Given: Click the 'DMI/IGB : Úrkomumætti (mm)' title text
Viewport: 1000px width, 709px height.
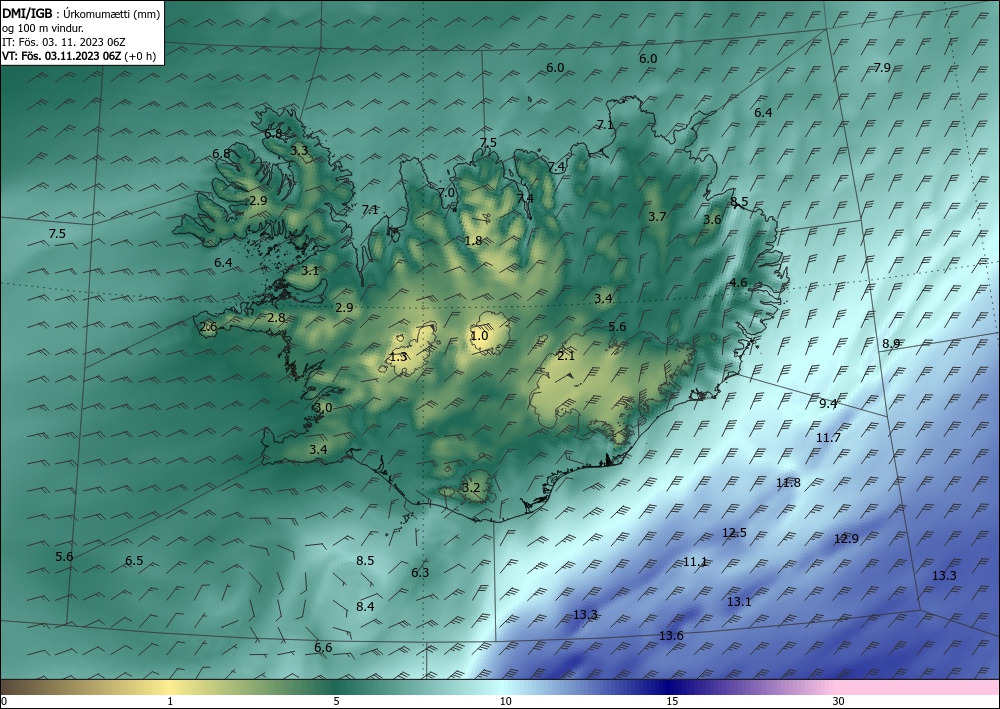Looking at the screenshot, I should pyautogui.click(x=81, y=14).
